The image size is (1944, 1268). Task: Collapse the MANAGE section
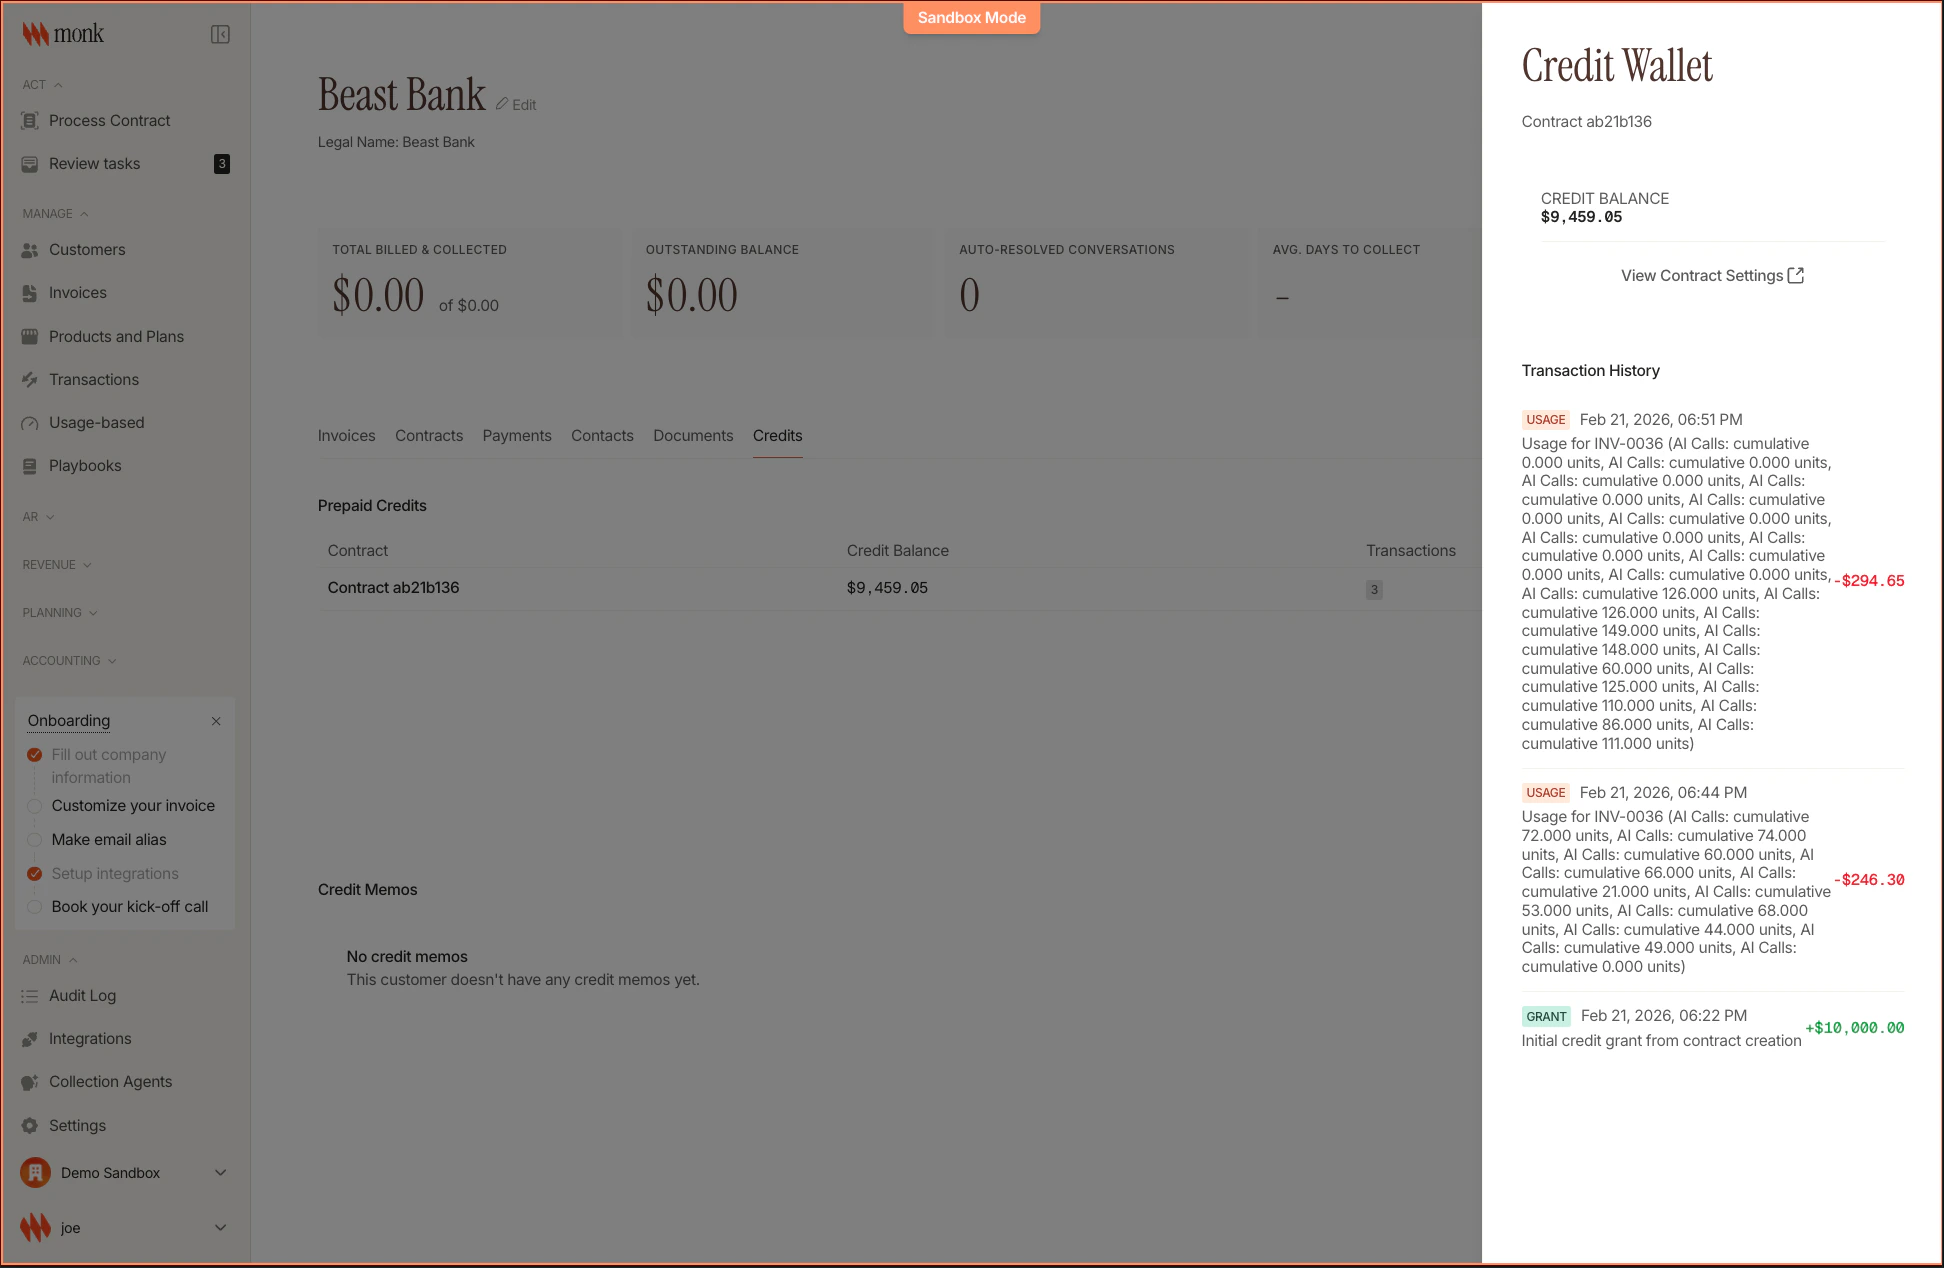pyautogui.click(x=56, y=214)
